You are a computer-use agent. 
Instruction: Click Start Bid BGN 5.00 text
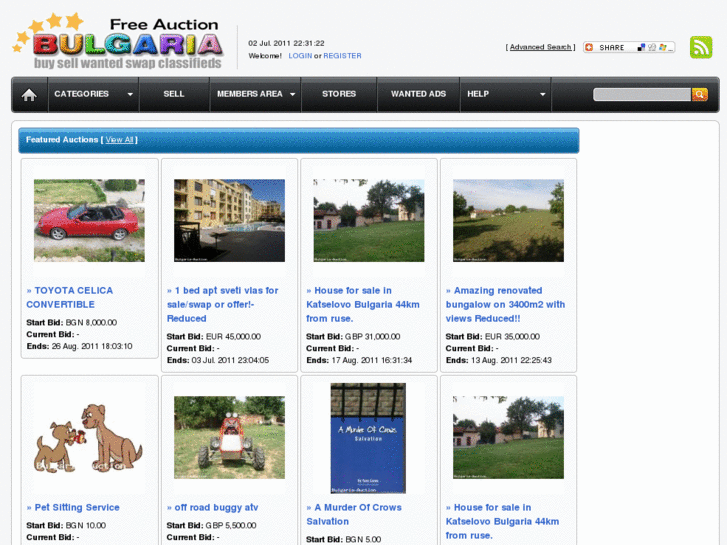344,539
